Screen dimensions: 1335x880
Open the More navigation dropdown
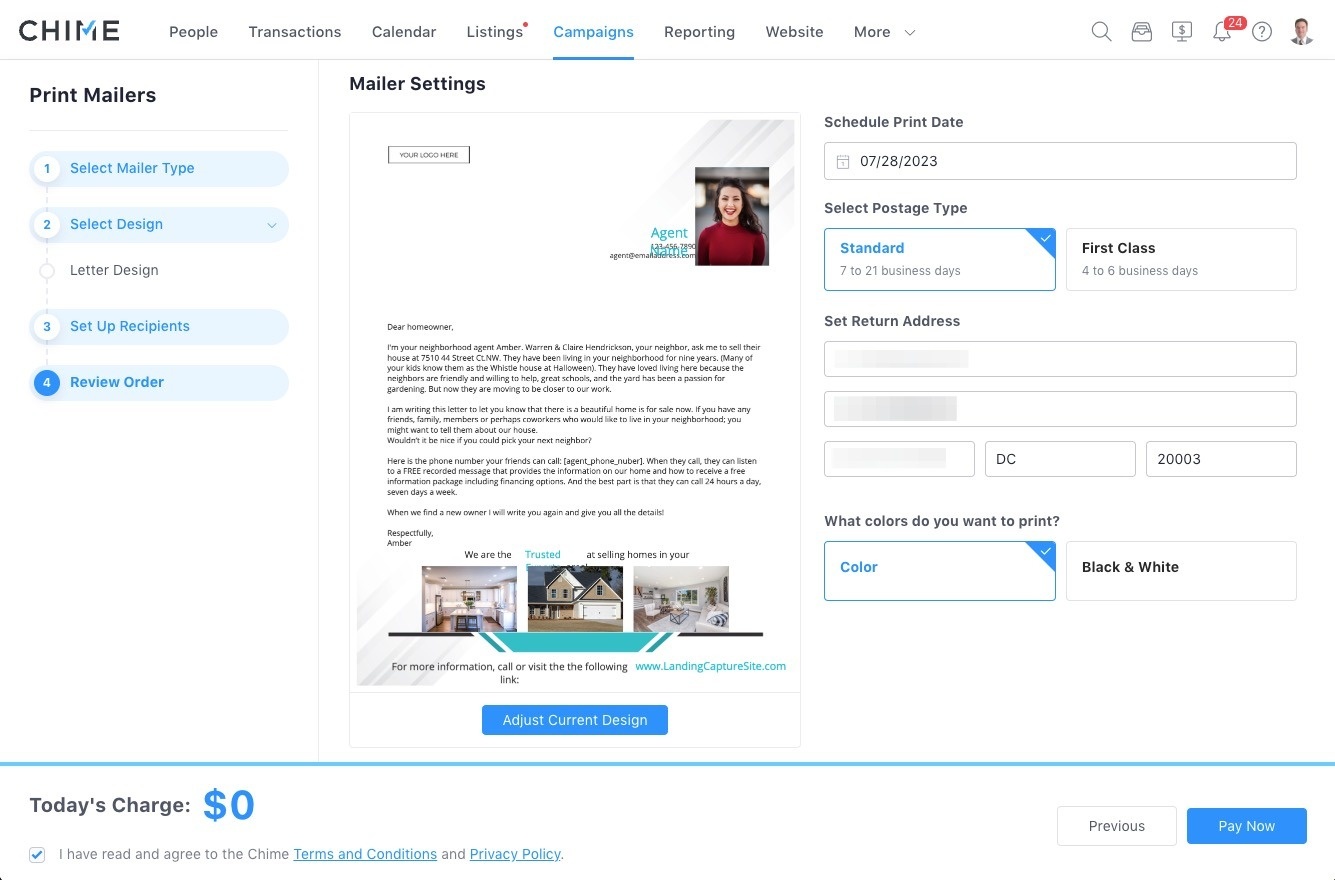884,32
